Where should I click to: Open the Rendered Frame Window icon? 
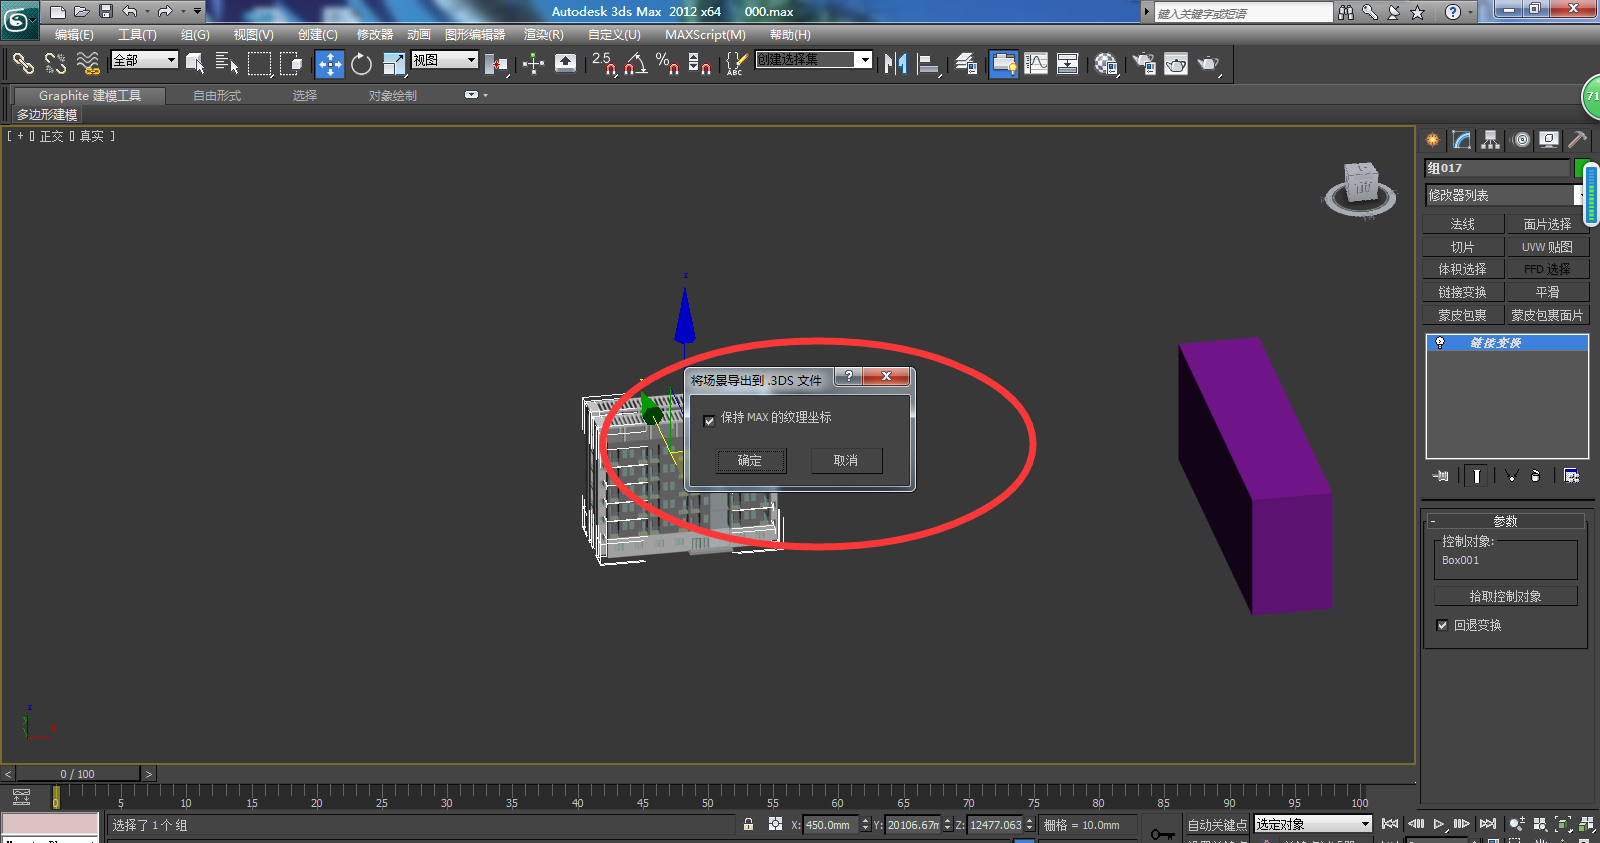pos(1176,64)
